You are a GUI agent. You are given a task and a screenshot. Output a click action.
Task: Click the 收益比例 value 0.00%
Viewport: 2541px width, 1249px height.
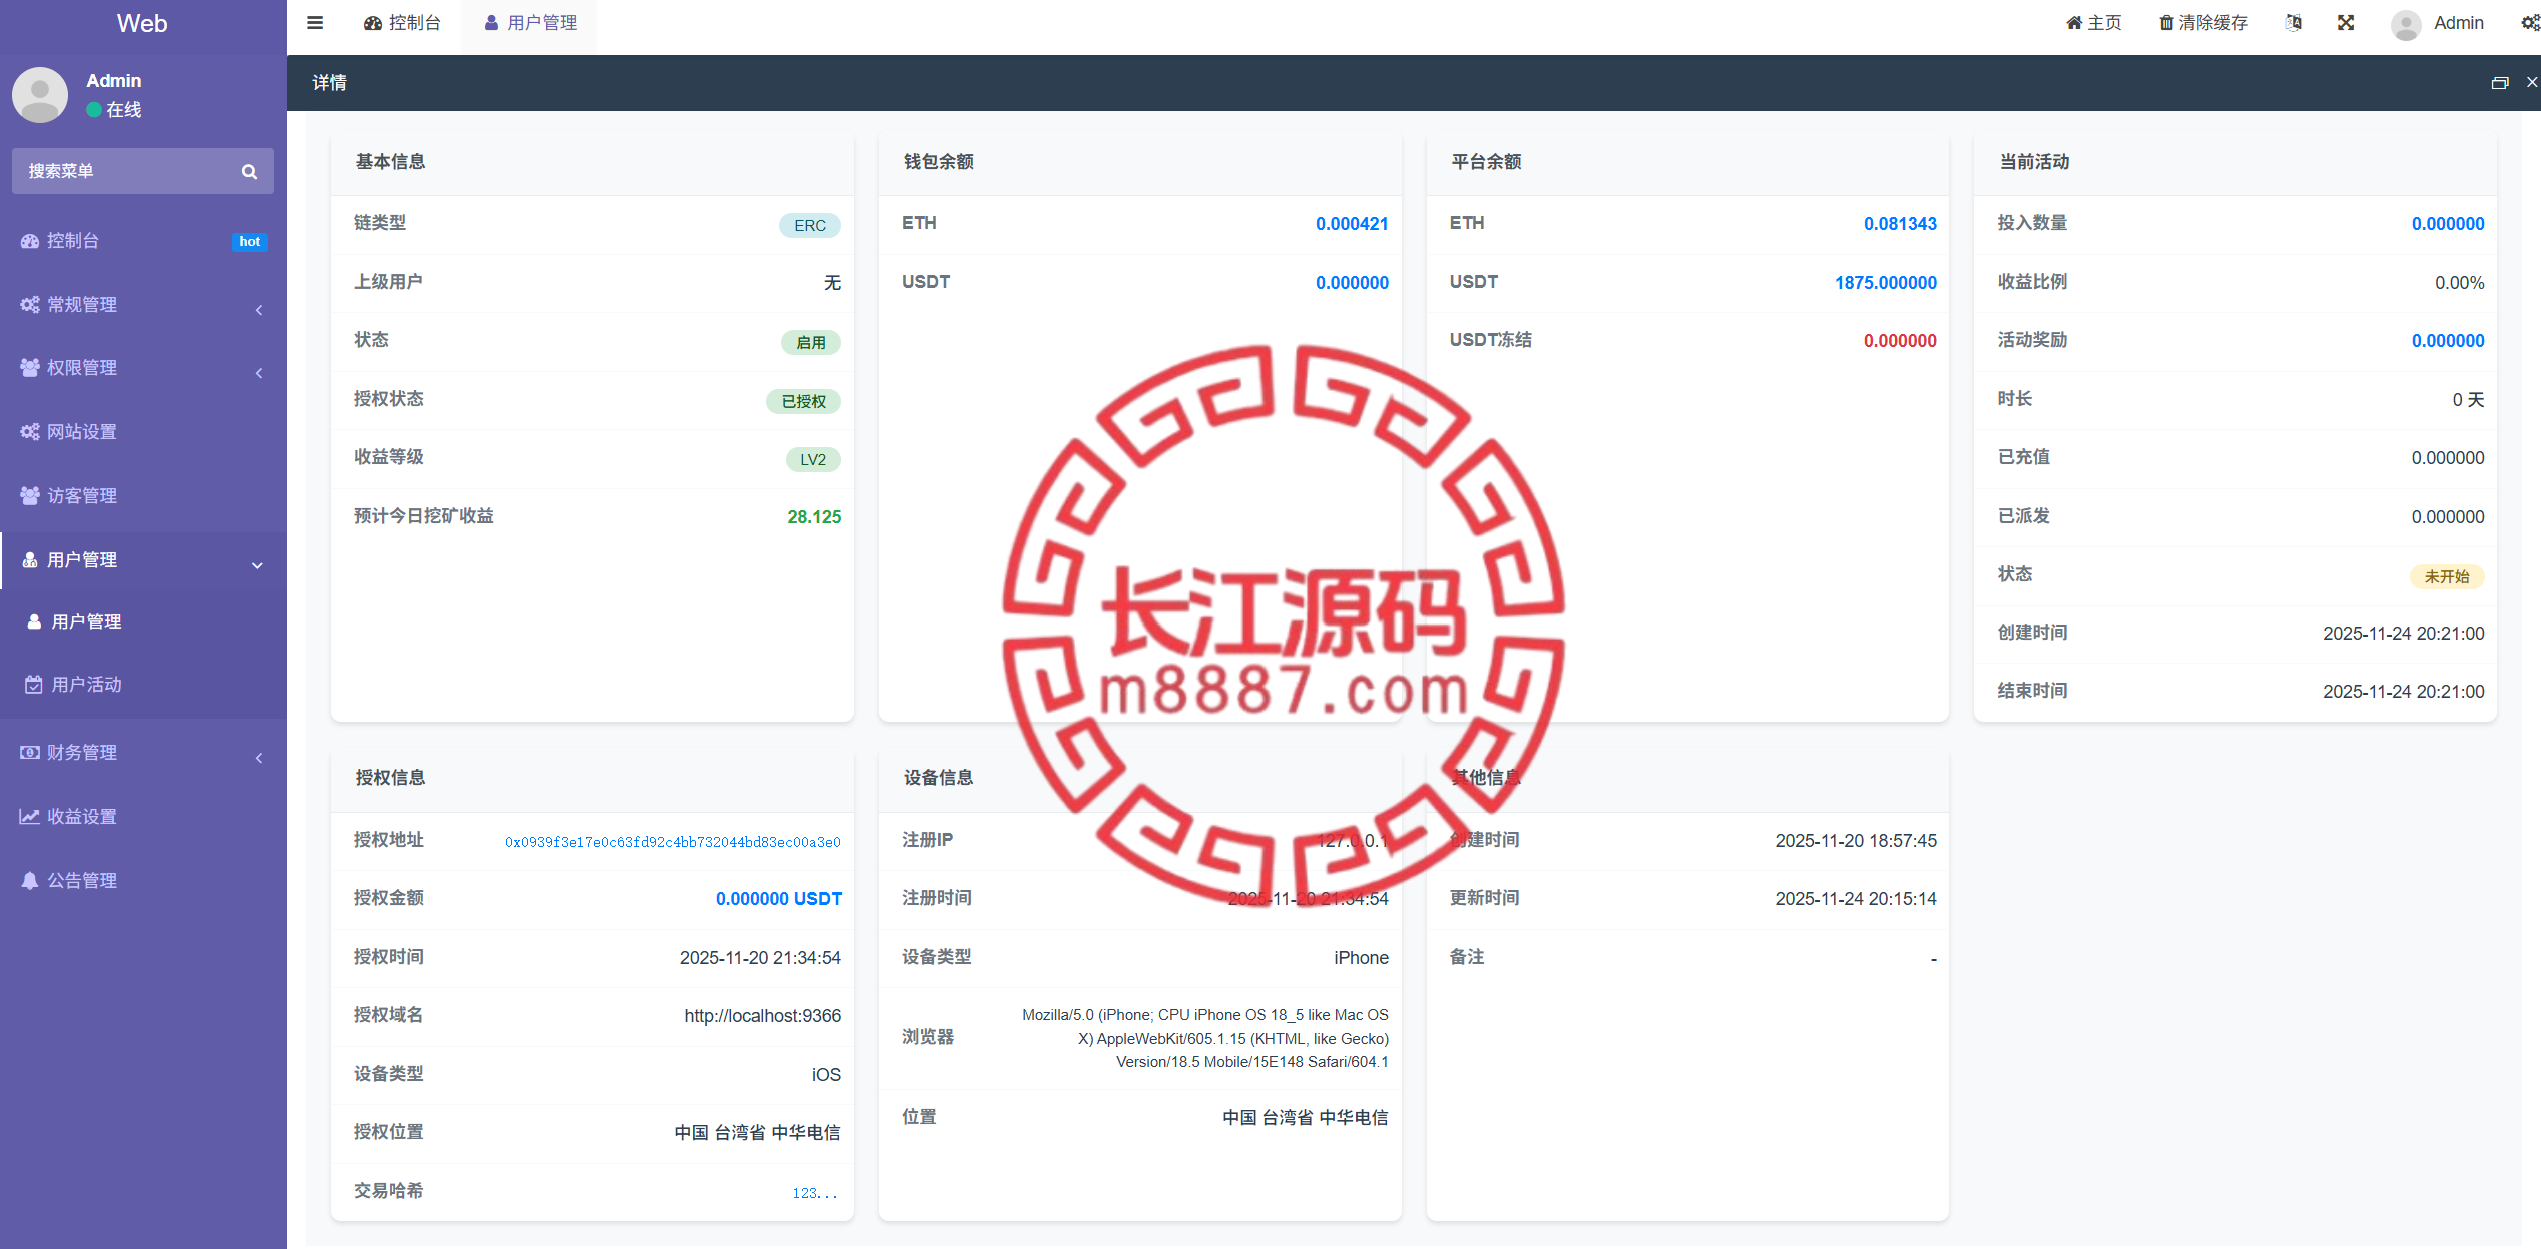[x=2460, y=283]
